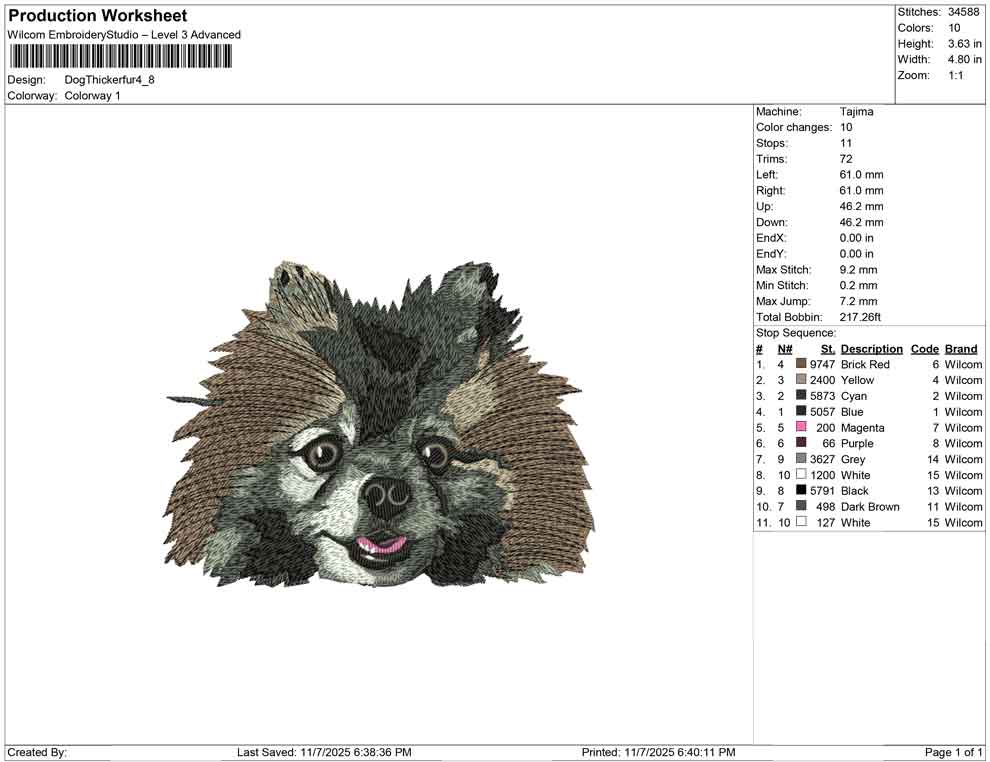Sort by the Description column header
990x762 pixels.
(871, 348)
